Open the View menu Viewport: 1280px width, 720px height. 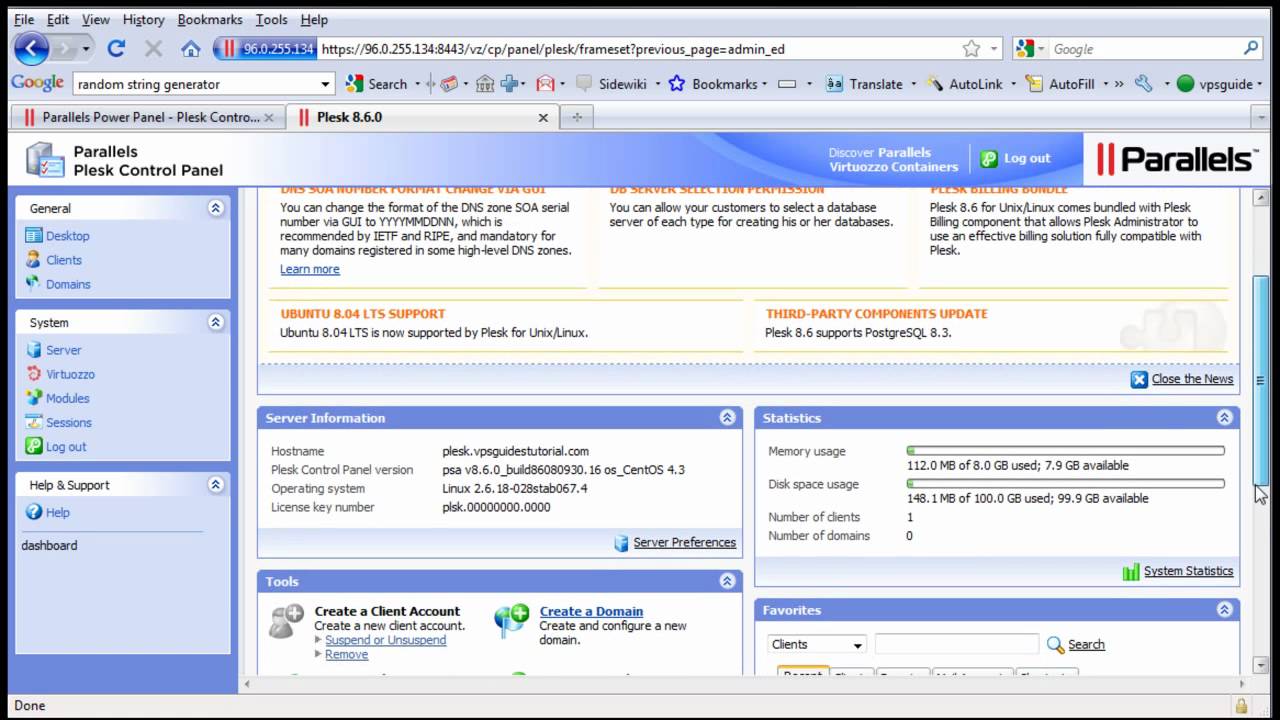pos(96,19)
